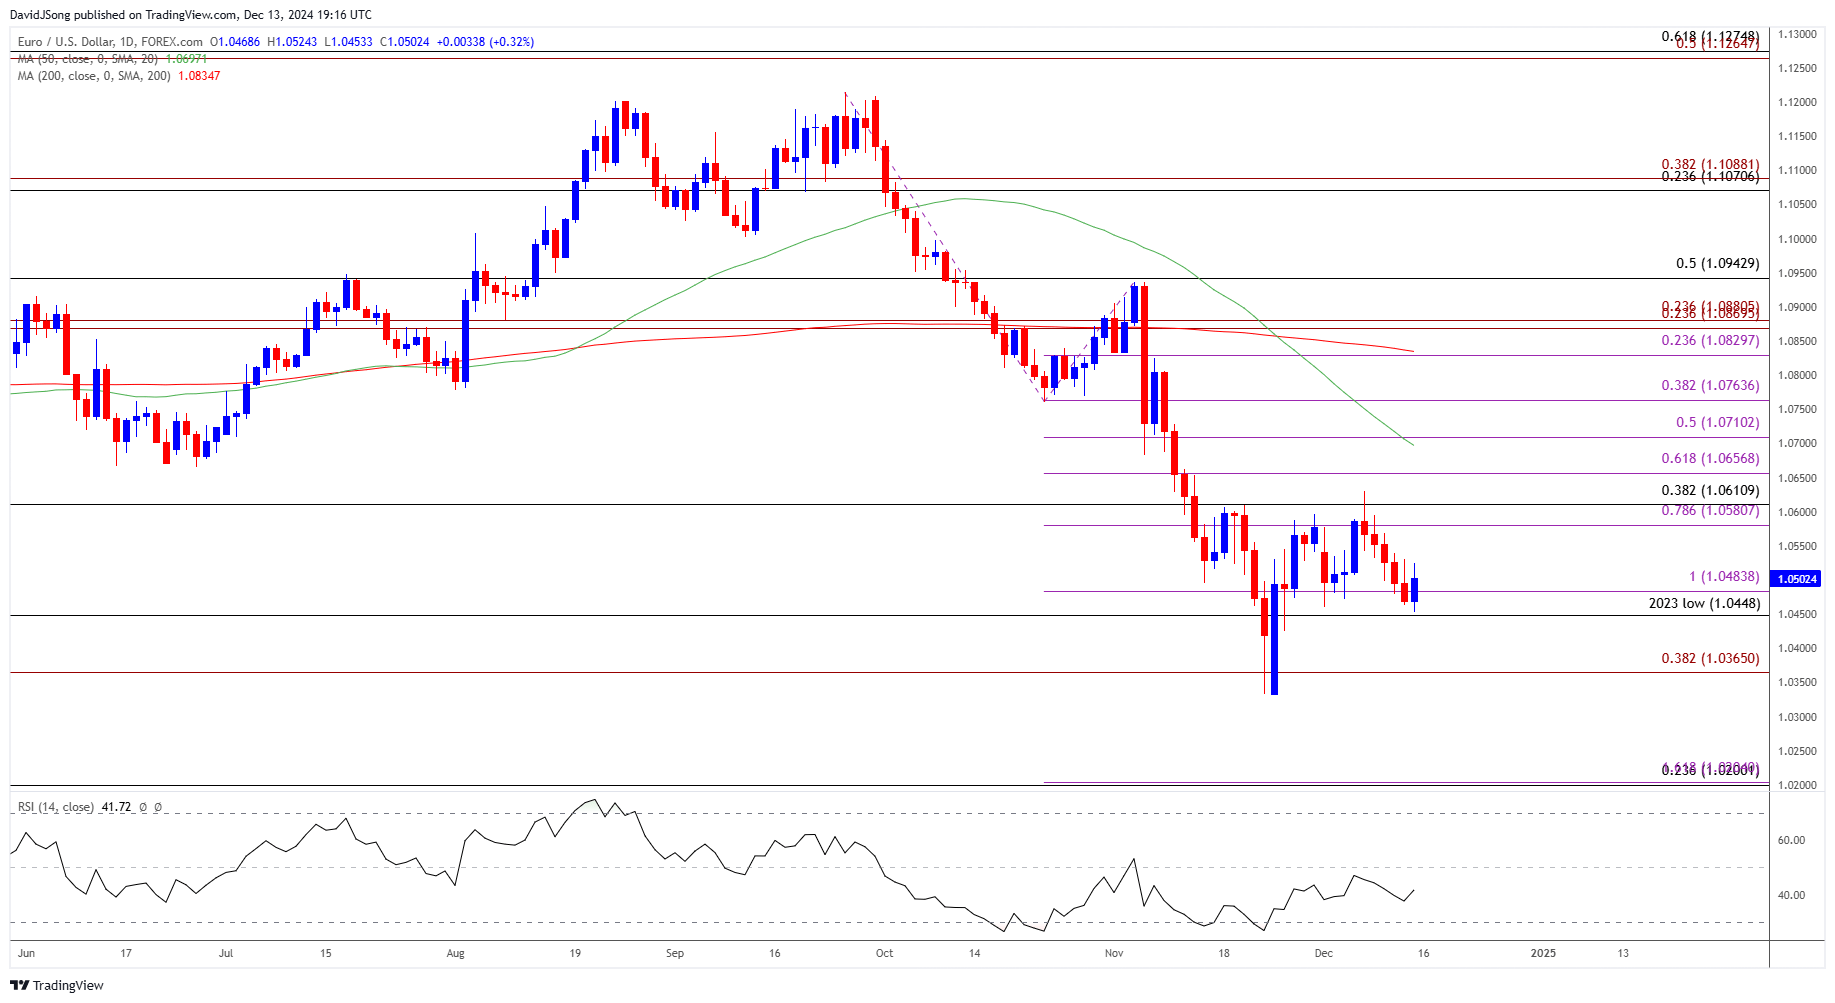This screenshot has width=1835, height=1003.
Task: Select the Oct marker on date axis
Action: (884, 953)
